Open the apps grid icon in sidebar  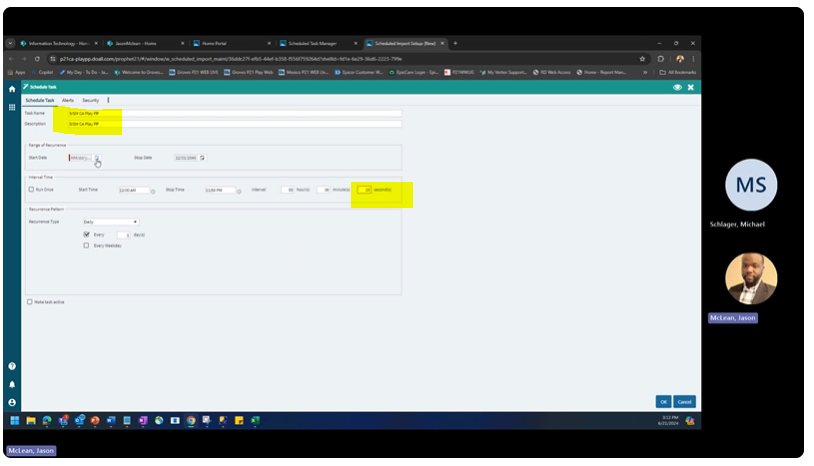pos(12,105)
